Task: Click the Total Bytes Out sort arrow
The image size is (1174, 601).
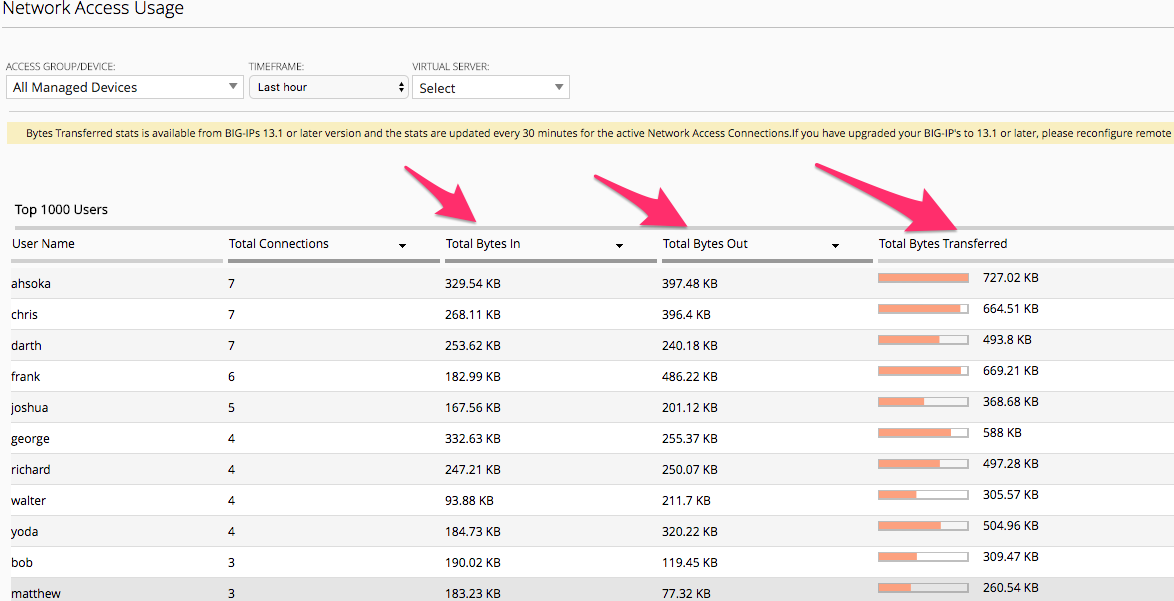Action: tap(836, 245)
